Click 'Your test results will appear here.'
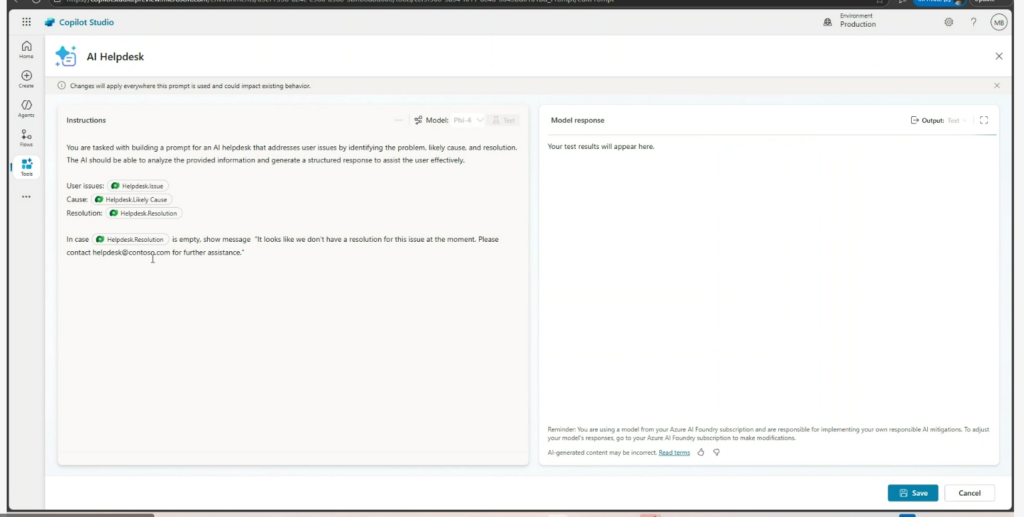This screenshot has height=517, width=1024. 601,146
